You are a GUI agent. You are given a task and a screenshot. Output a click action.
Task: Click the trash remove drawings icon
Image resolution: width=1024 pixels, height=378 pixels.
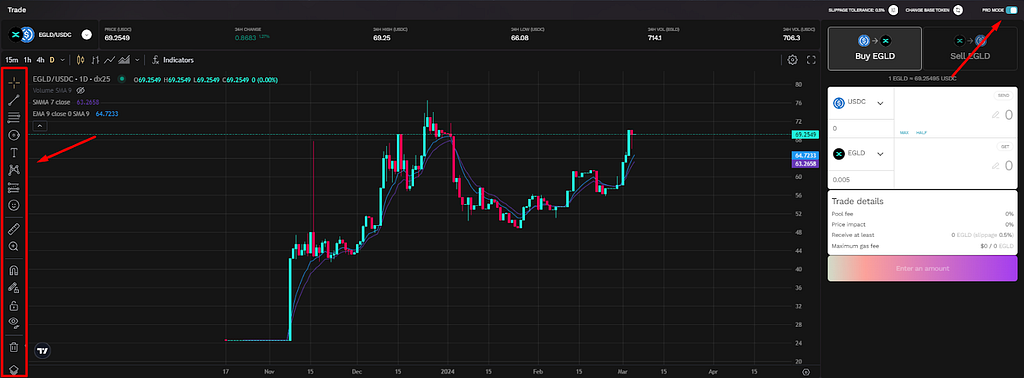[x=14, y=347]
